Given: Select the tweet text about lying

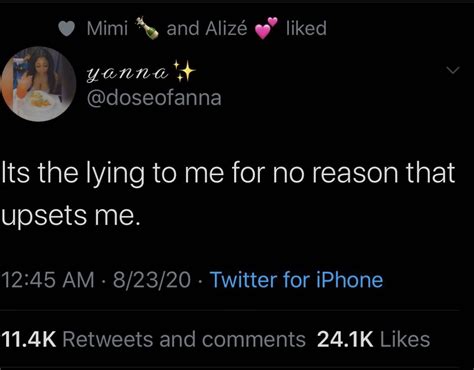Looking at the screenshot, I should tap(228, 194).
